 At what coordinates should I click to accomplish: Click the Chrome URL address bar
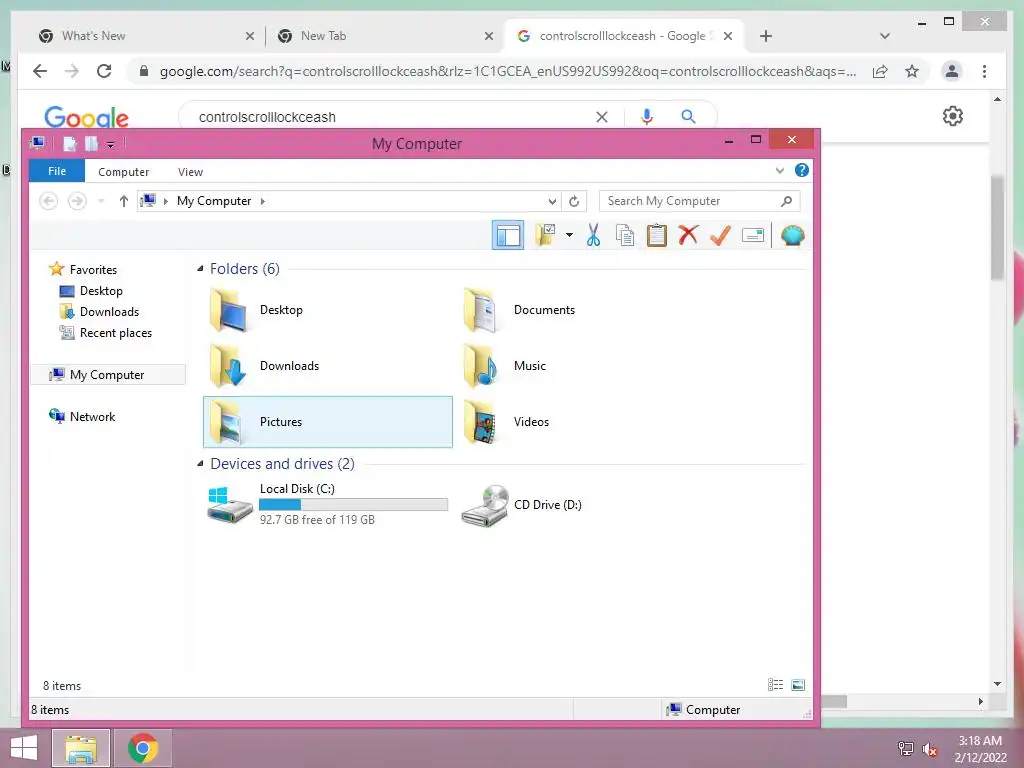[x=507, y=71]
